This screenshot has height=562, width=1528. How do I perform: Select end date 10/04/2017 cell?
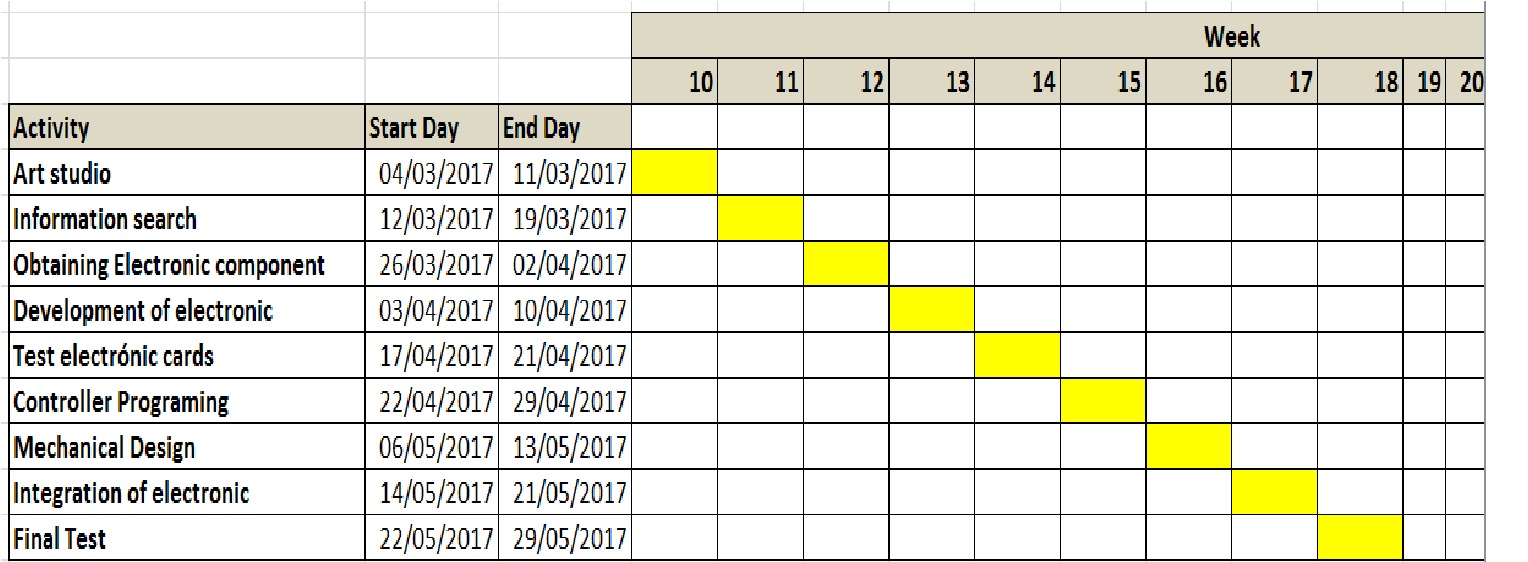(564, 310)
